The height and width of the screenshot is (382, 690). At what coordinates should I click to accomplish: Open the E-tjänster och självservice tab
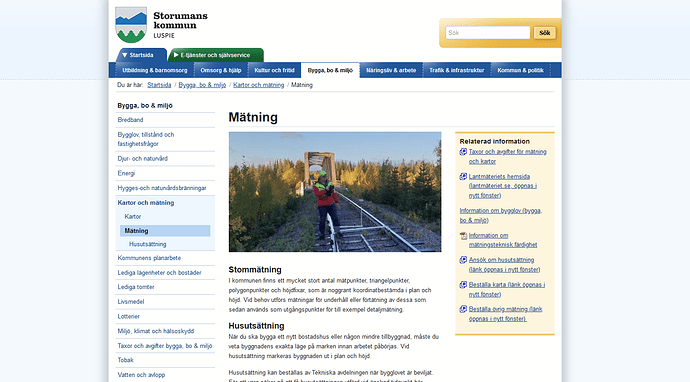click(x=216, y=55)
